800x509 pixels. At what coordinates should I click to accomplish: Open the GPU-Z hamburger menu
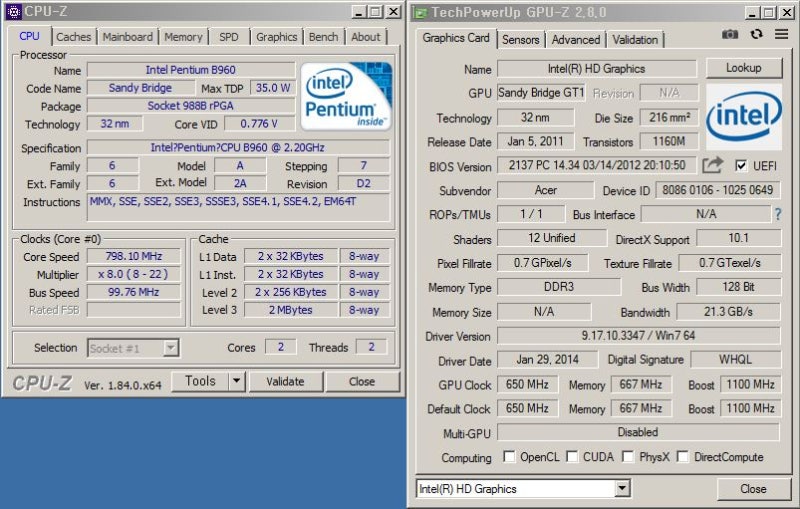(x=782, y=34)
